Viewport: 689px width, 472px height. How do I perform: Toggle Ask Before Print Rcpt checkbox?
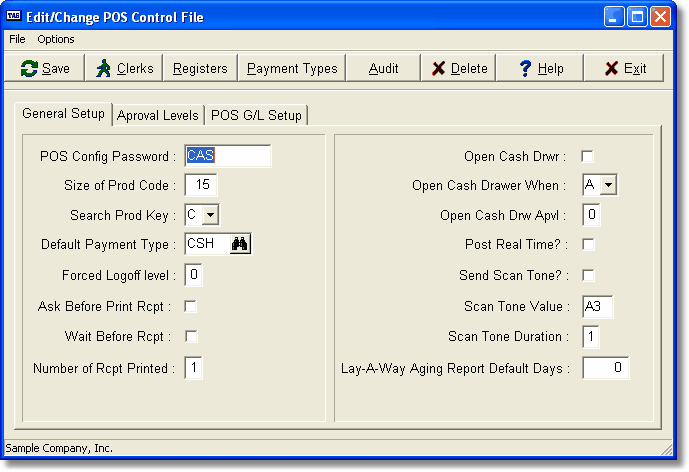tap(191, 306)
